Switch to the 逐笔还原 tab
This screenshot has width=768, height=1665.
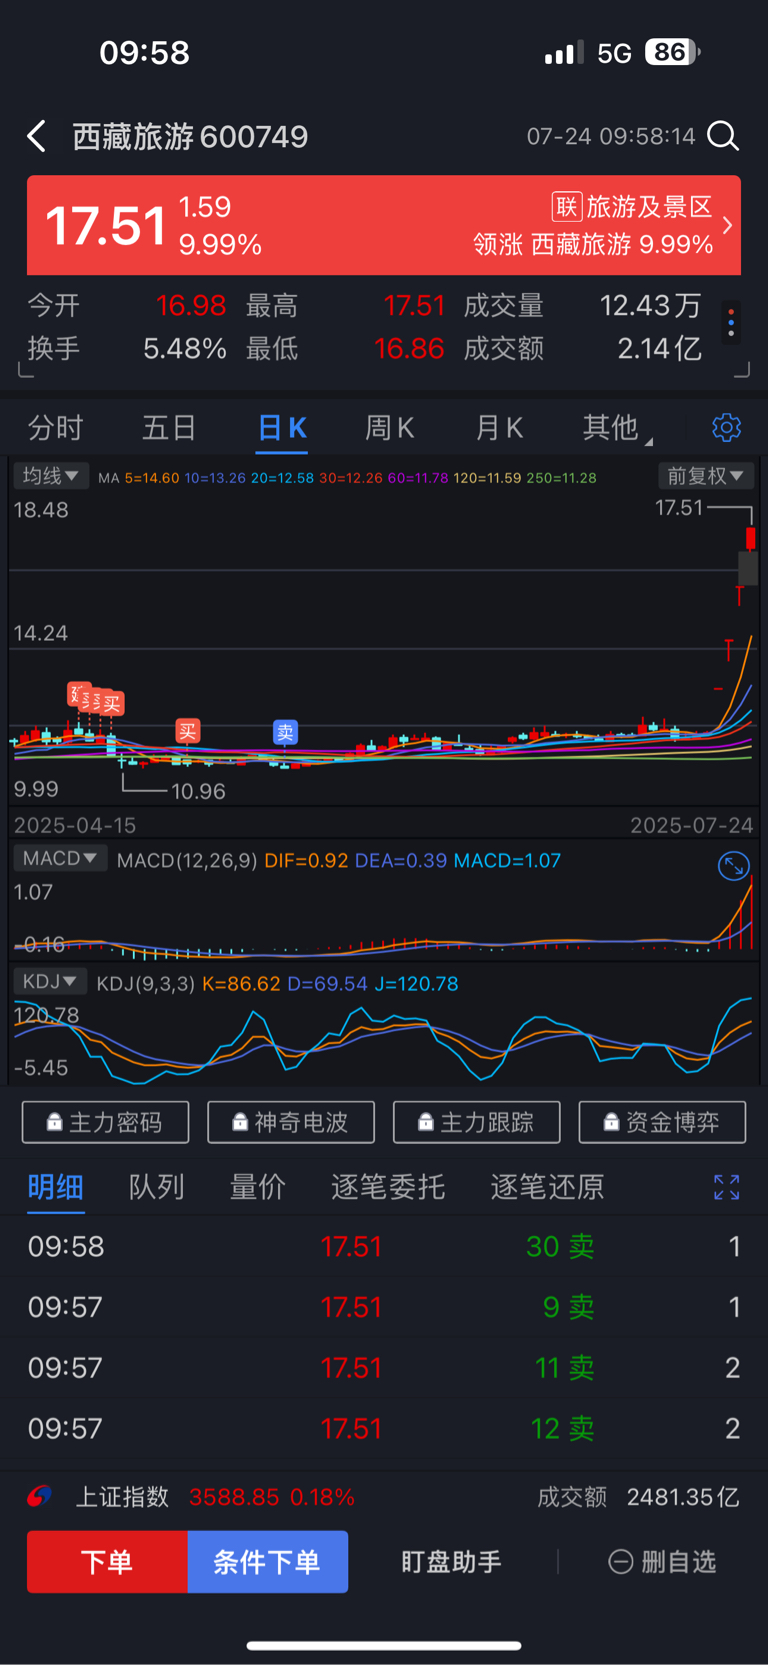(x=547, y=1187)
